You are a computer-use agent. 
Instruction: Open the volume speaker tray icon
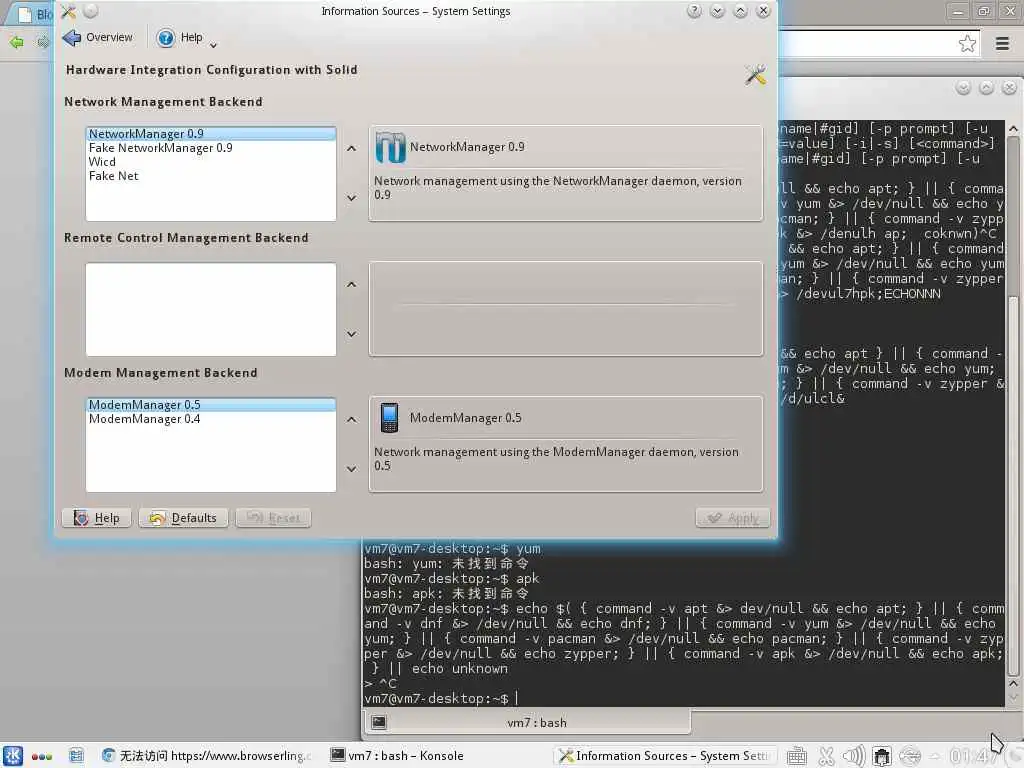854,756
